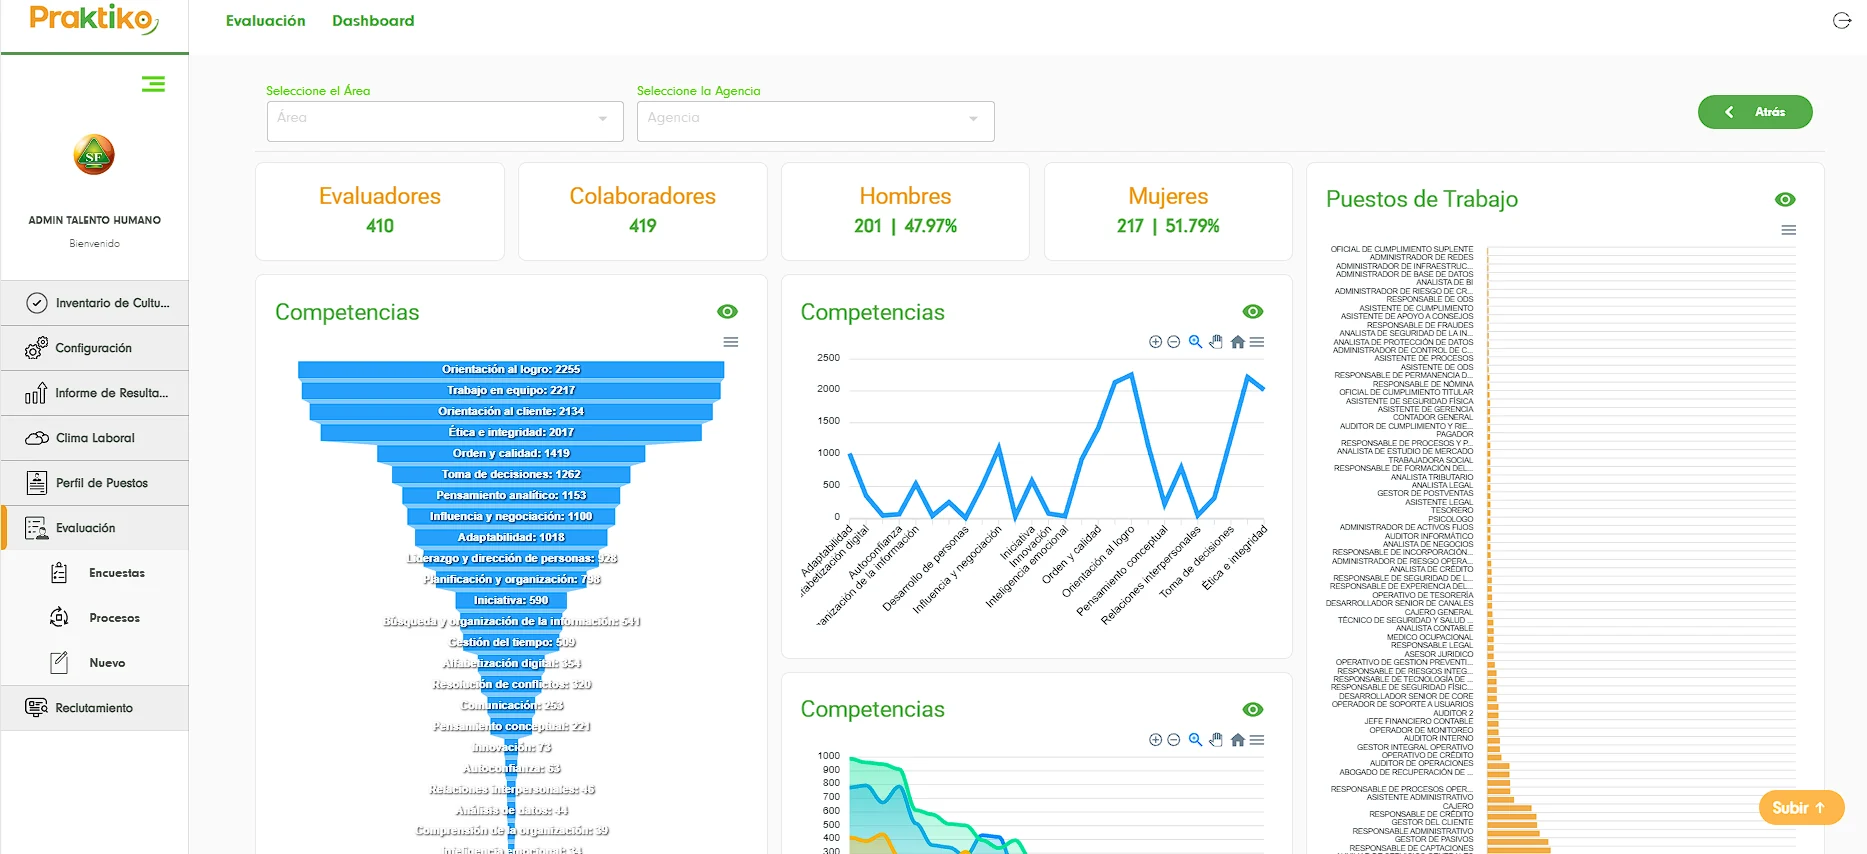Viewport: 1867px width, 854px height.
Task: Click funnel bar Orden y calidad: 1419
Action: 511,454
